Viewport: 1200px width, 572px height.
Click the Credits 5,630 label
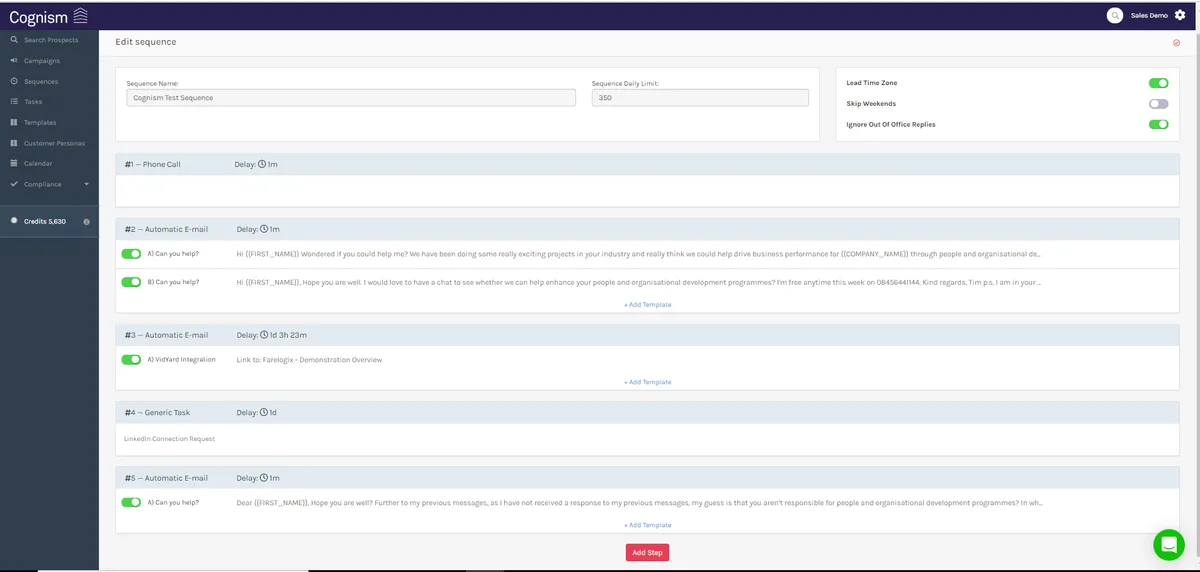[x=45, y=221]
